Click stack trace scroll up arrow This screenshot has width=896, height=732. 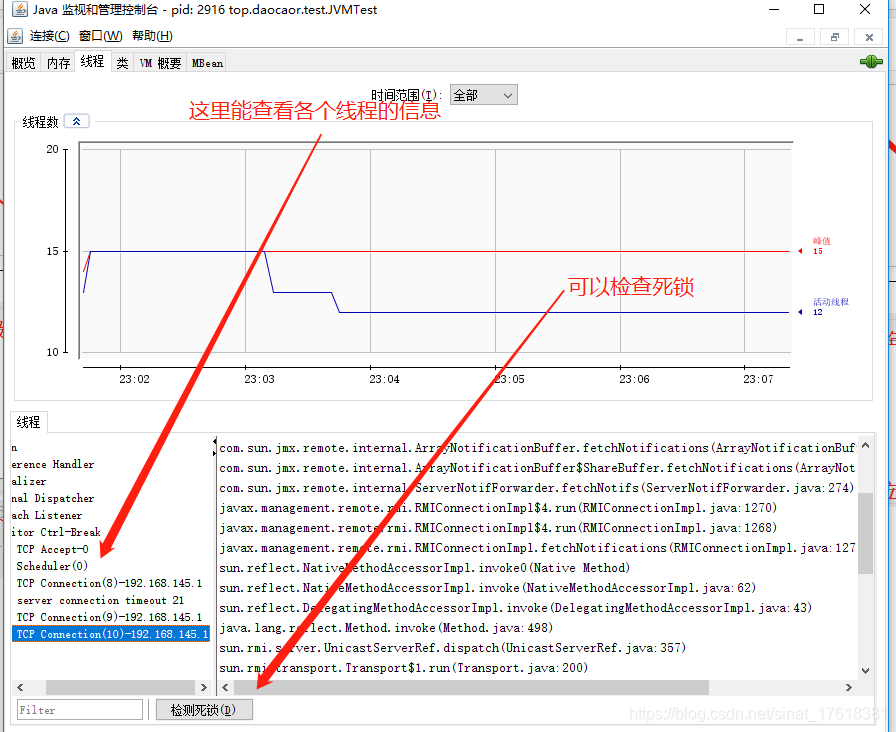pos(866,445)
